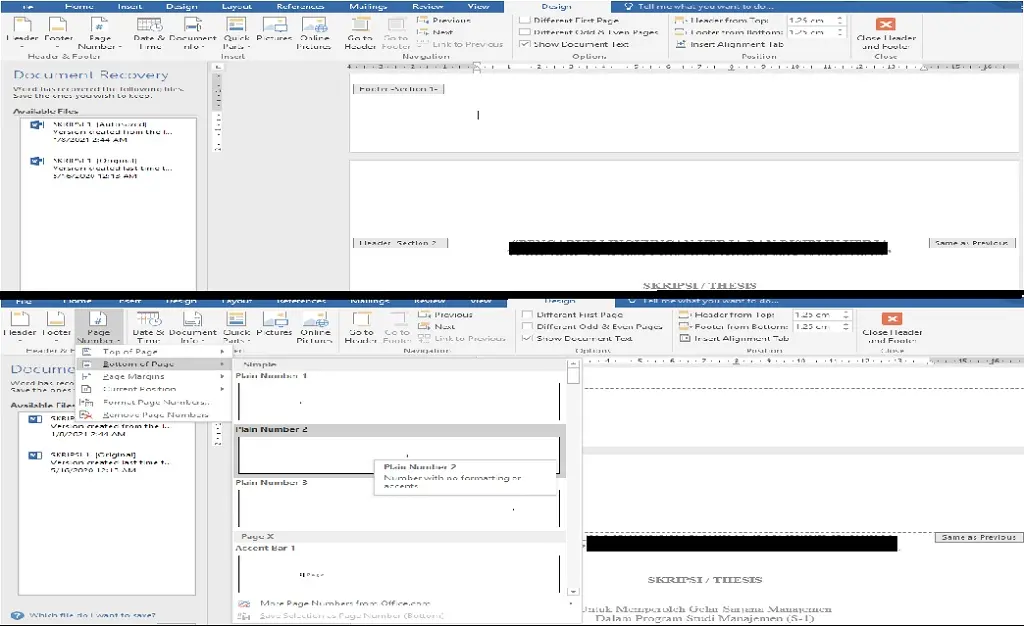Viewport: 1024px width, 626px height.
Task: Expand Top of Page submenu
Action: tap(153, 351)
